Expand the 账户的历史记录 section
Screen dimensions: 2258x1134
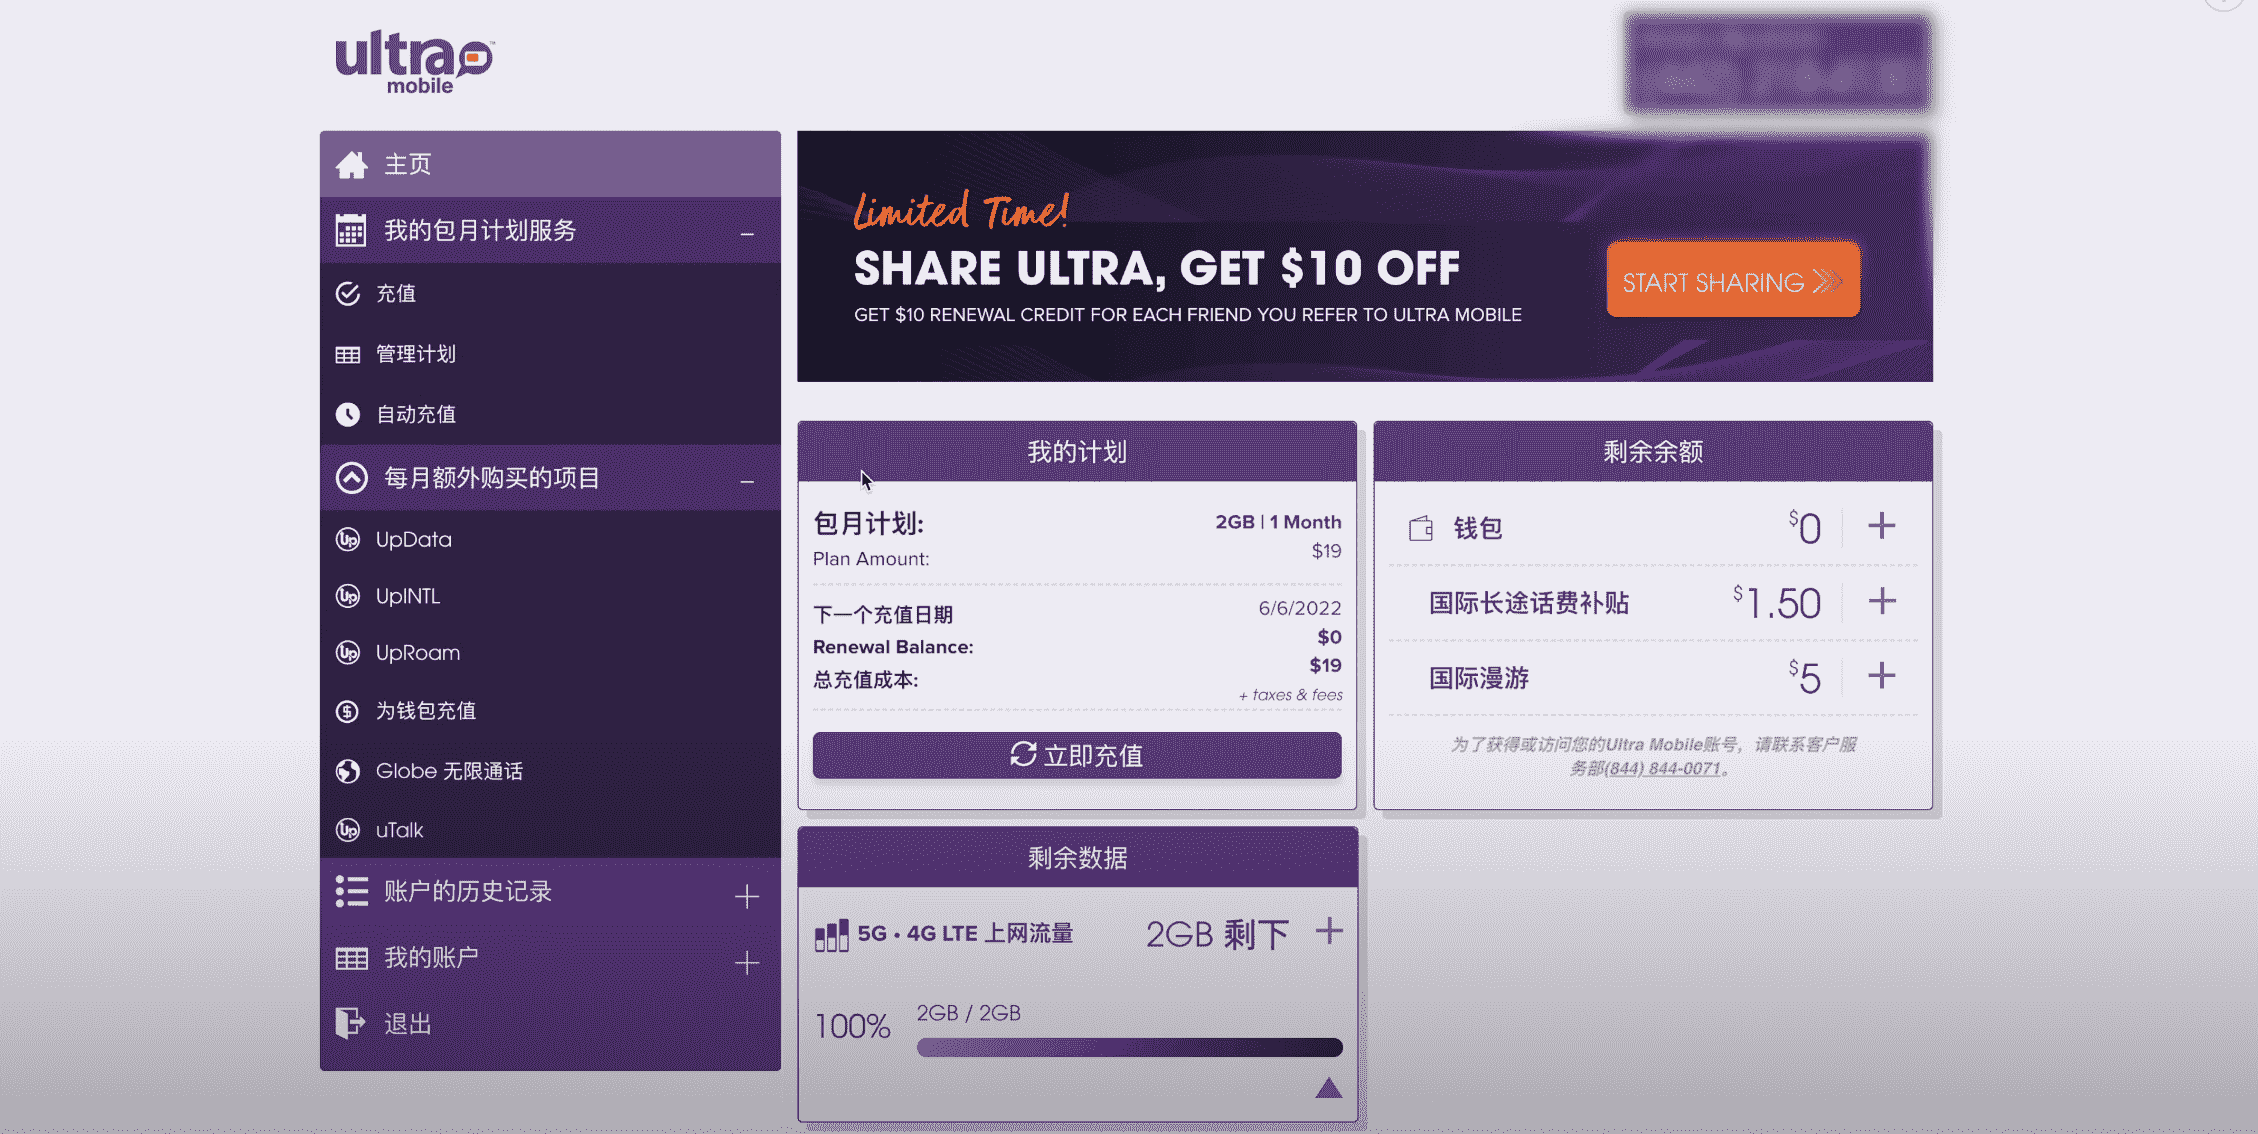[x=747, y=896]
